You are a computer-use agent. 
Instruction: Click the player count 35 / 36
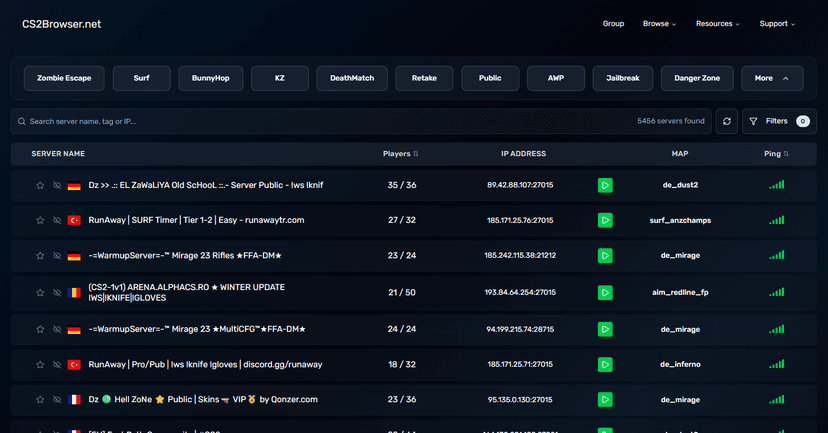402,185
